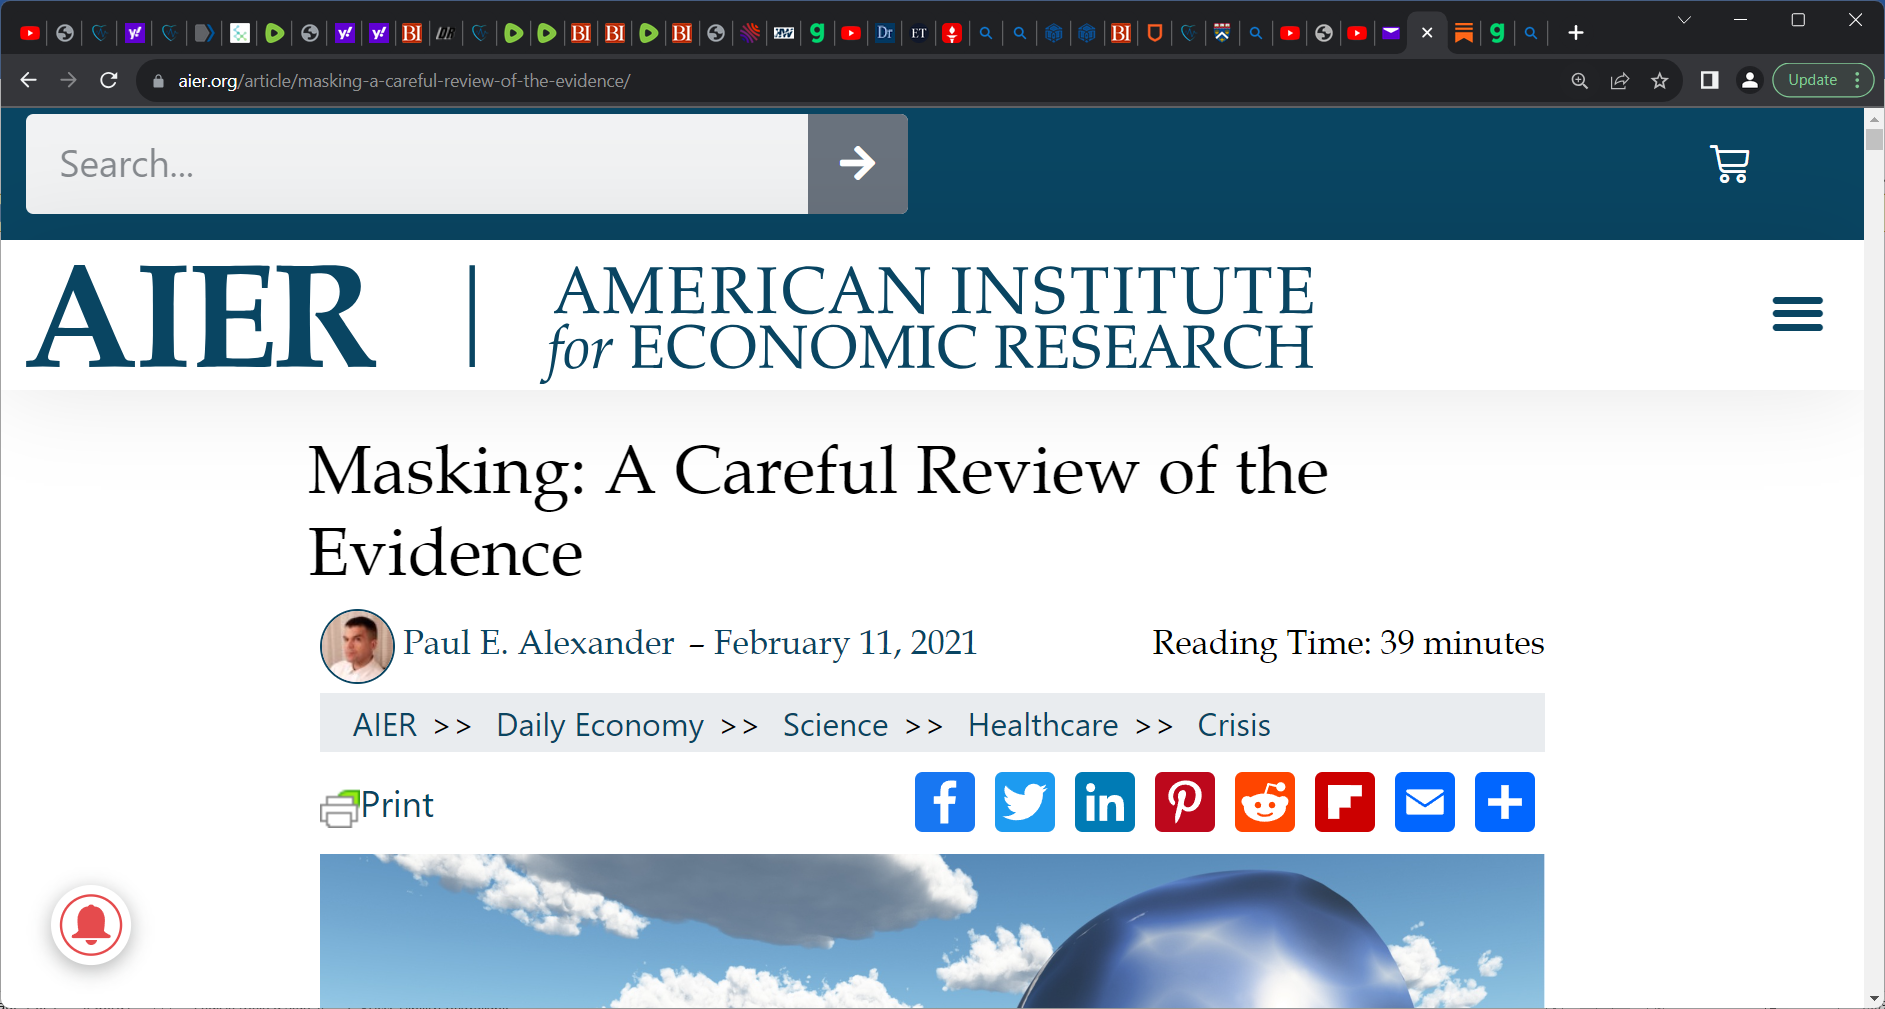The image size is (1885, 1009).
Task: Open the zoom magnifier icon in address bar
Action: (1580, 81)
